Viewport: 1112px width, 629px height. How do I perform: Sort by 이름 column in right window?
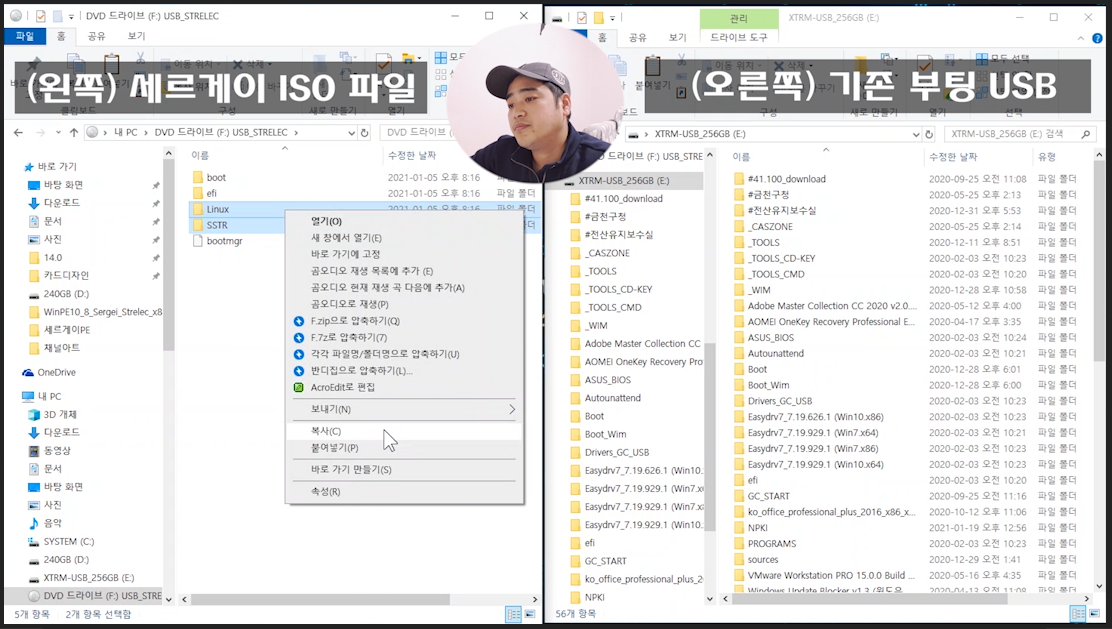740,157
